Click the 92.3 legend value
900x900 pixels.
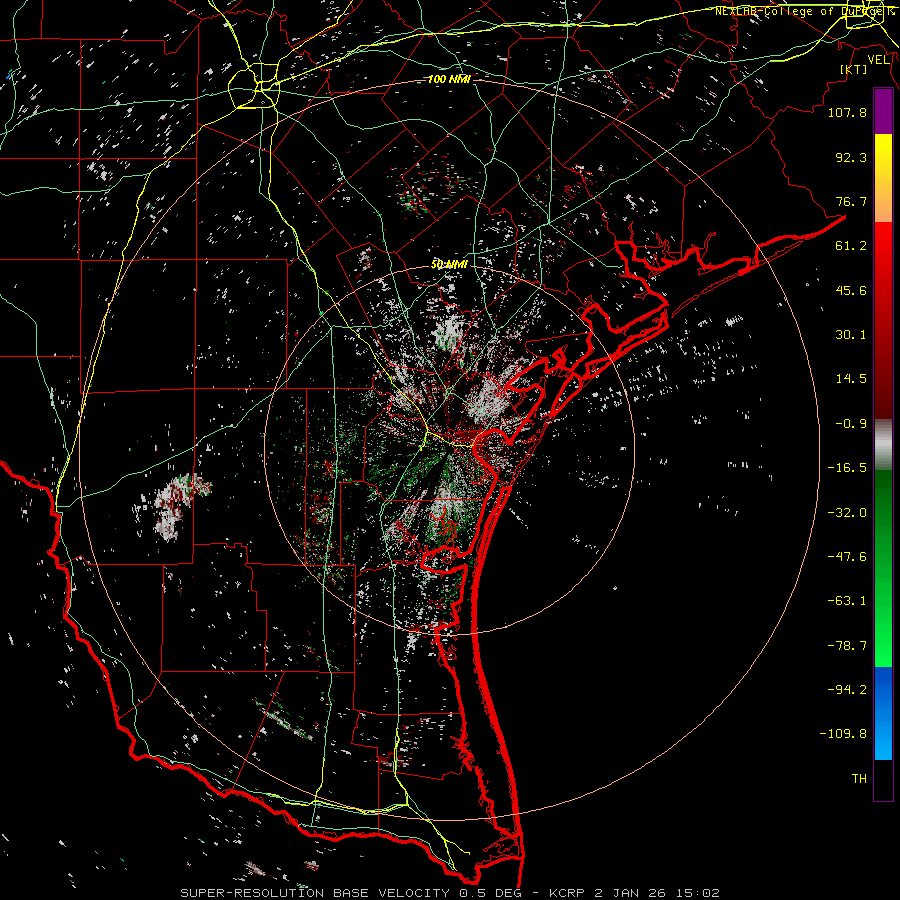(x=851, y=157)
